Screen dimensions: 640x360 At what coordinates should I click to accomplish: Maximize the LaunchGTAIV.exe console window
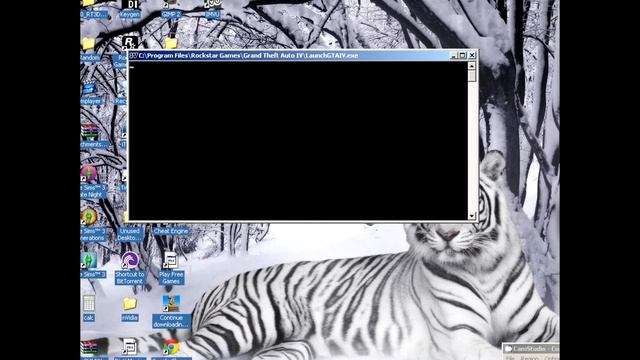click(462, 56)
